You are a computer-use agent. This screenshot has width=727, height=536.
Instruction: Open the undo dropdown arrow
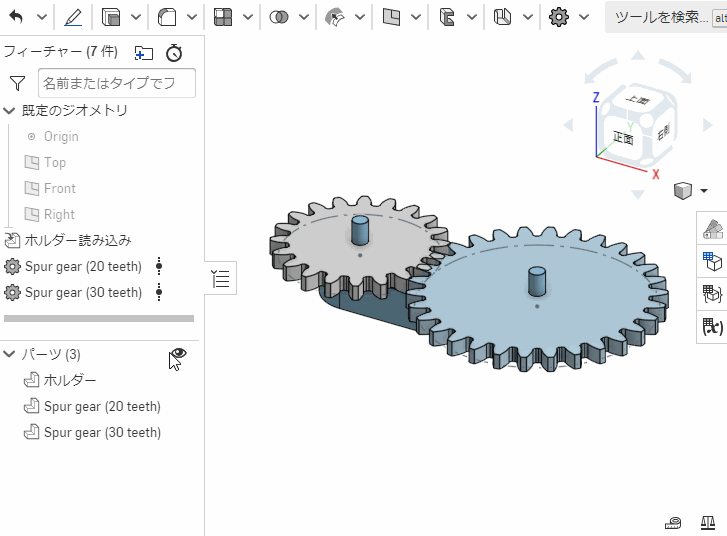point(41,17)
